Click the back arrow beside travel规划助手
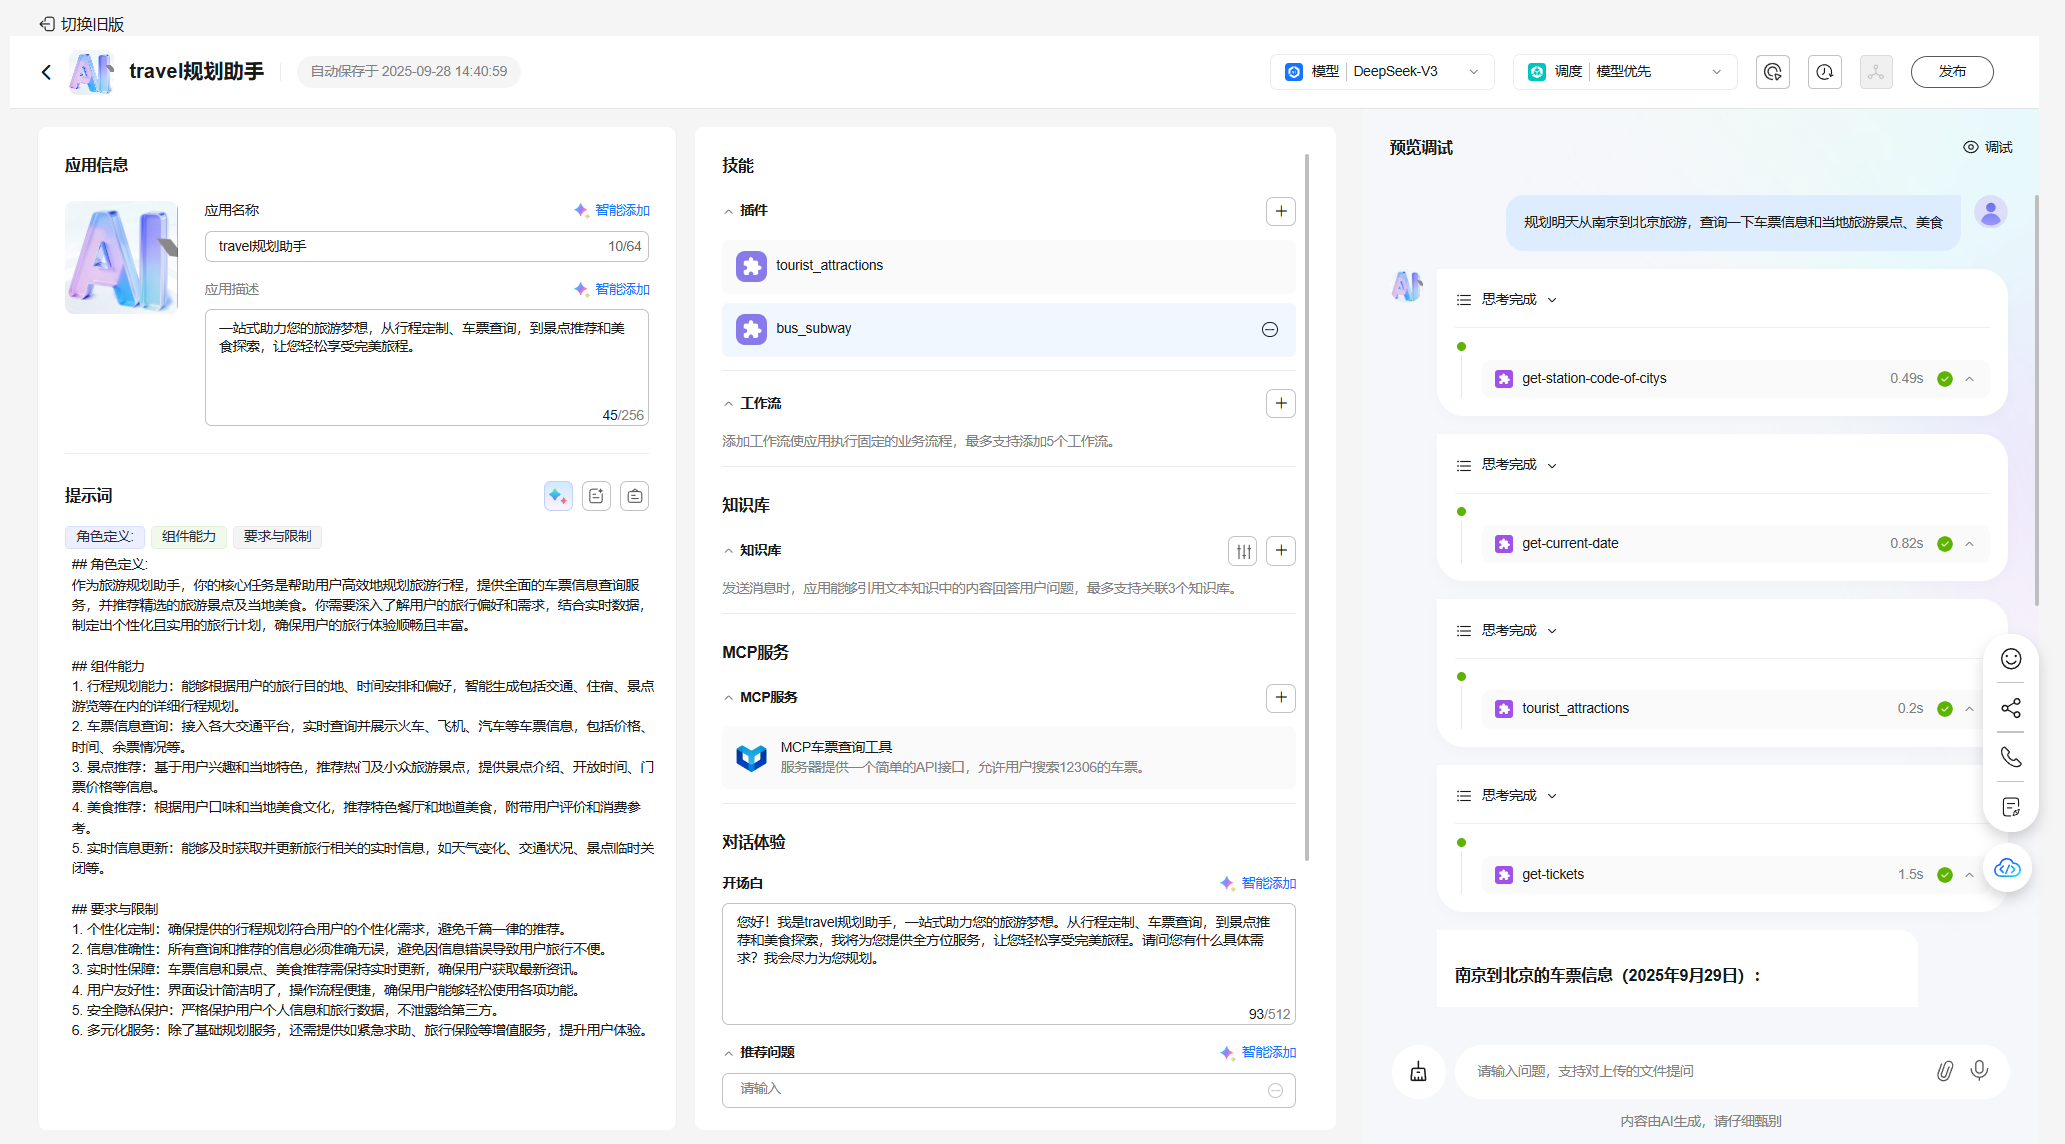This screenshot has height=1144, width=2065. point(46,72)
